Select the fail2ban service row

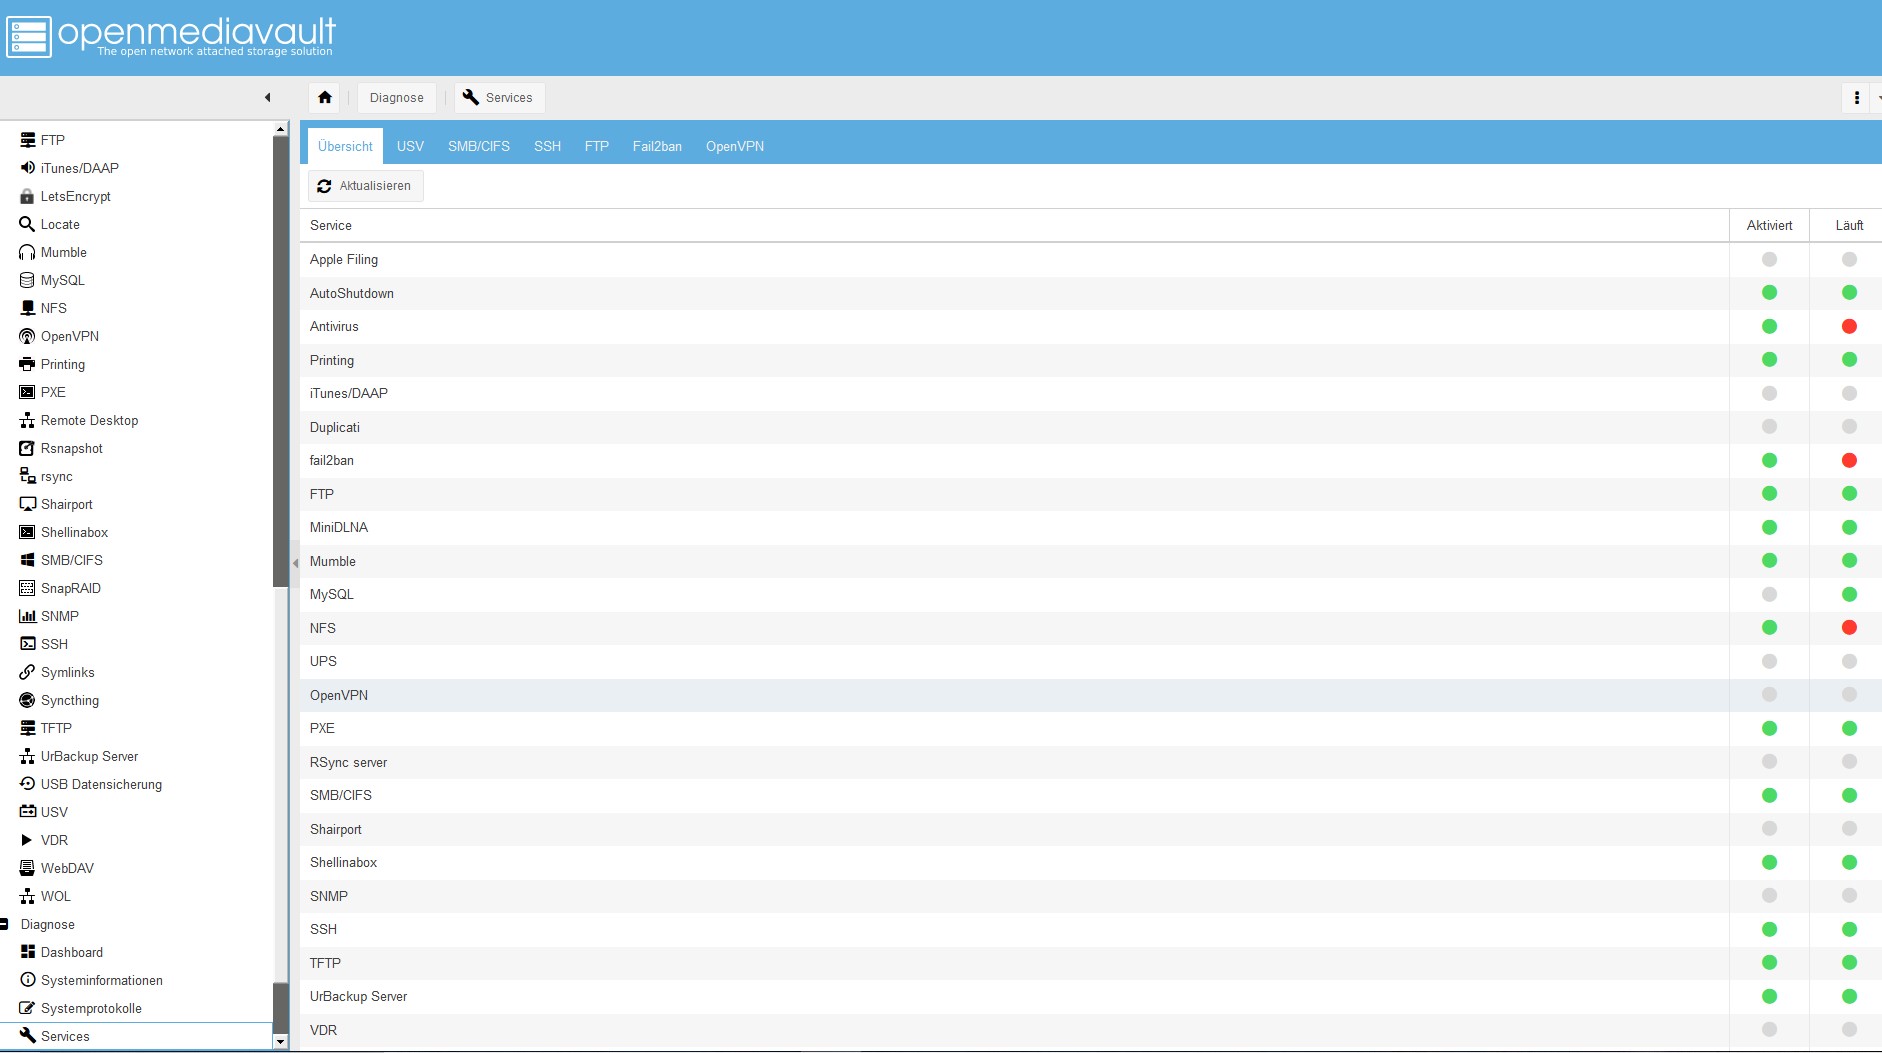[x=1090, y=461]
